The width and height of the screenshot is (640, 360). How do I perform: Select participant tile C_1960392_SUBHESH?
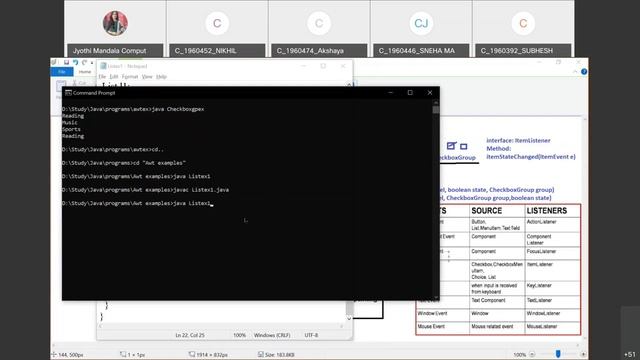[523, 29]
